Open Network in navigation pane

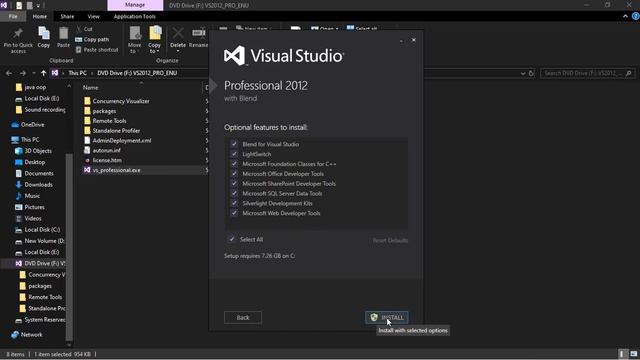click(x=31, y=335)
